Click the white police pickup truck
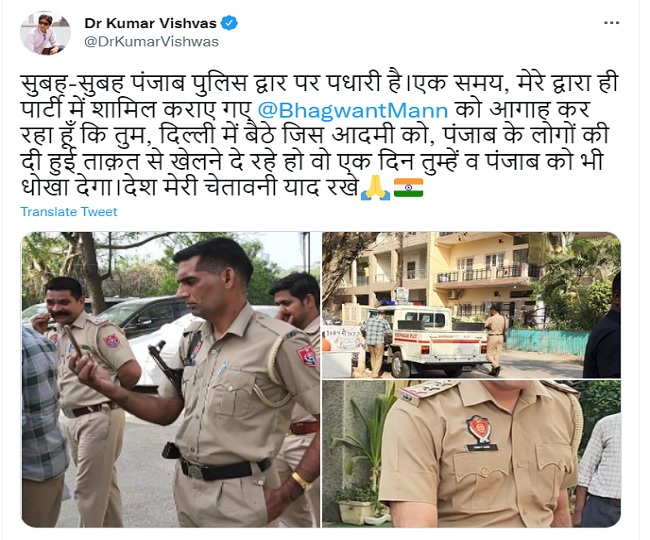The width and height of the screenshot is (650, 540). tap(427, 341)
